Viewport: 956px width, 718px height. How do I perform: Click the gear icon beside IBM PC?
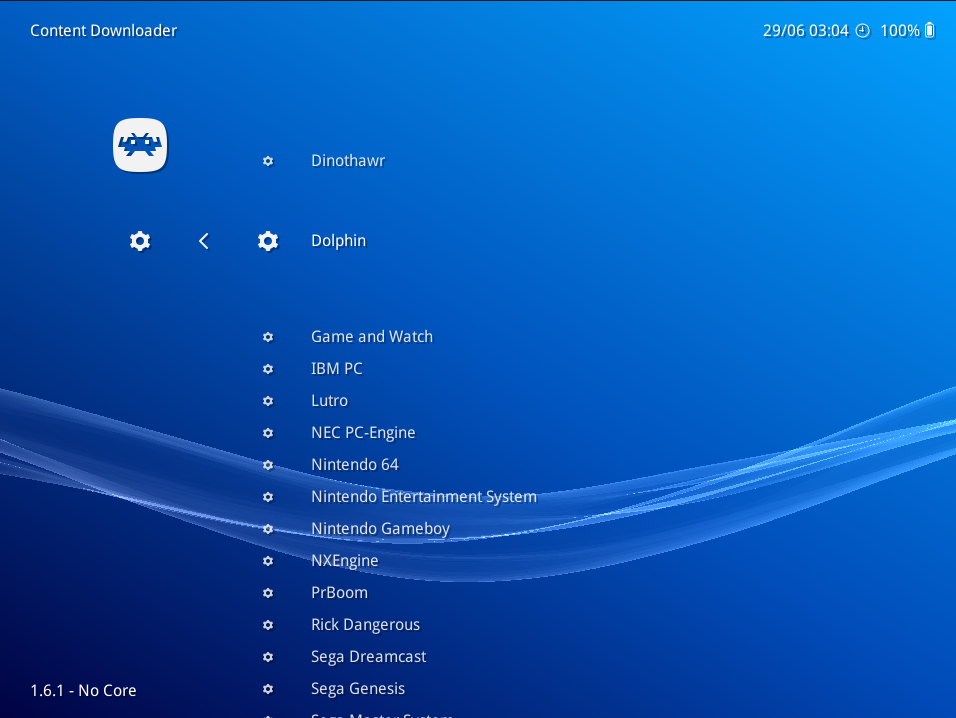pyautogui.click(x=268, y=369)
